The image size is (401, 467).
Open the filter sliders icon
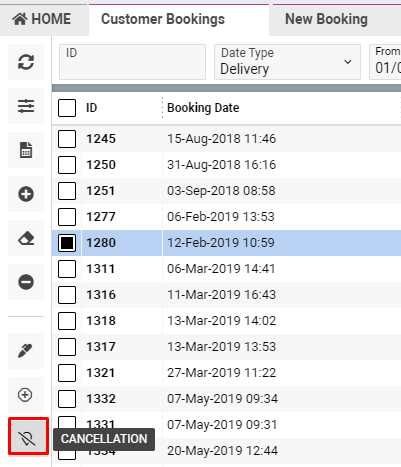pyautogui.click(x=26, y=106)
